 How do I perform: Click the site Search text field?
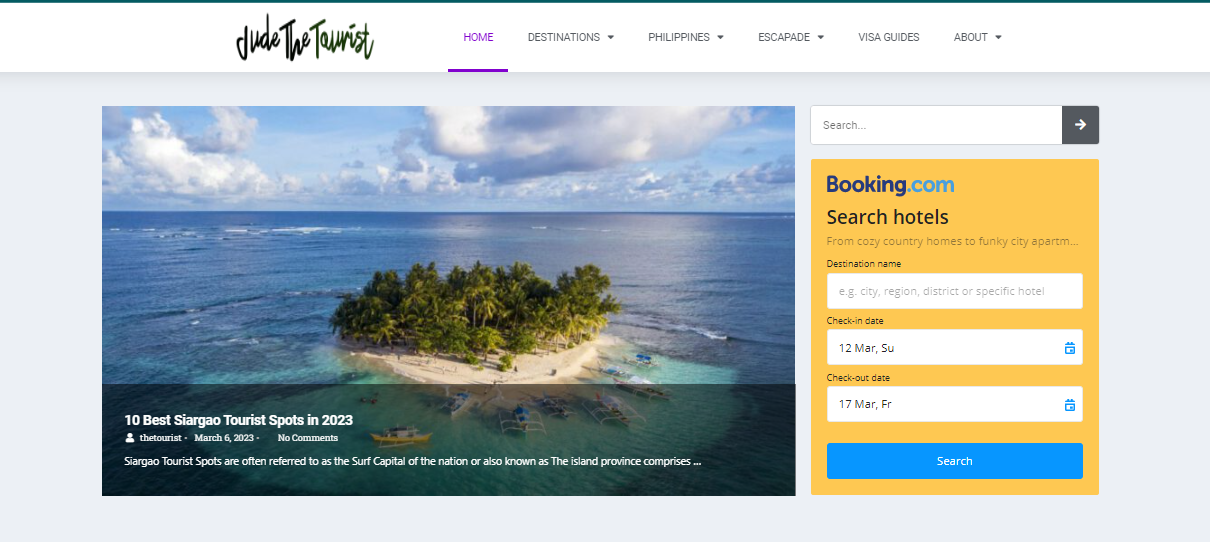pyautogui.click(x=936, y=125)
